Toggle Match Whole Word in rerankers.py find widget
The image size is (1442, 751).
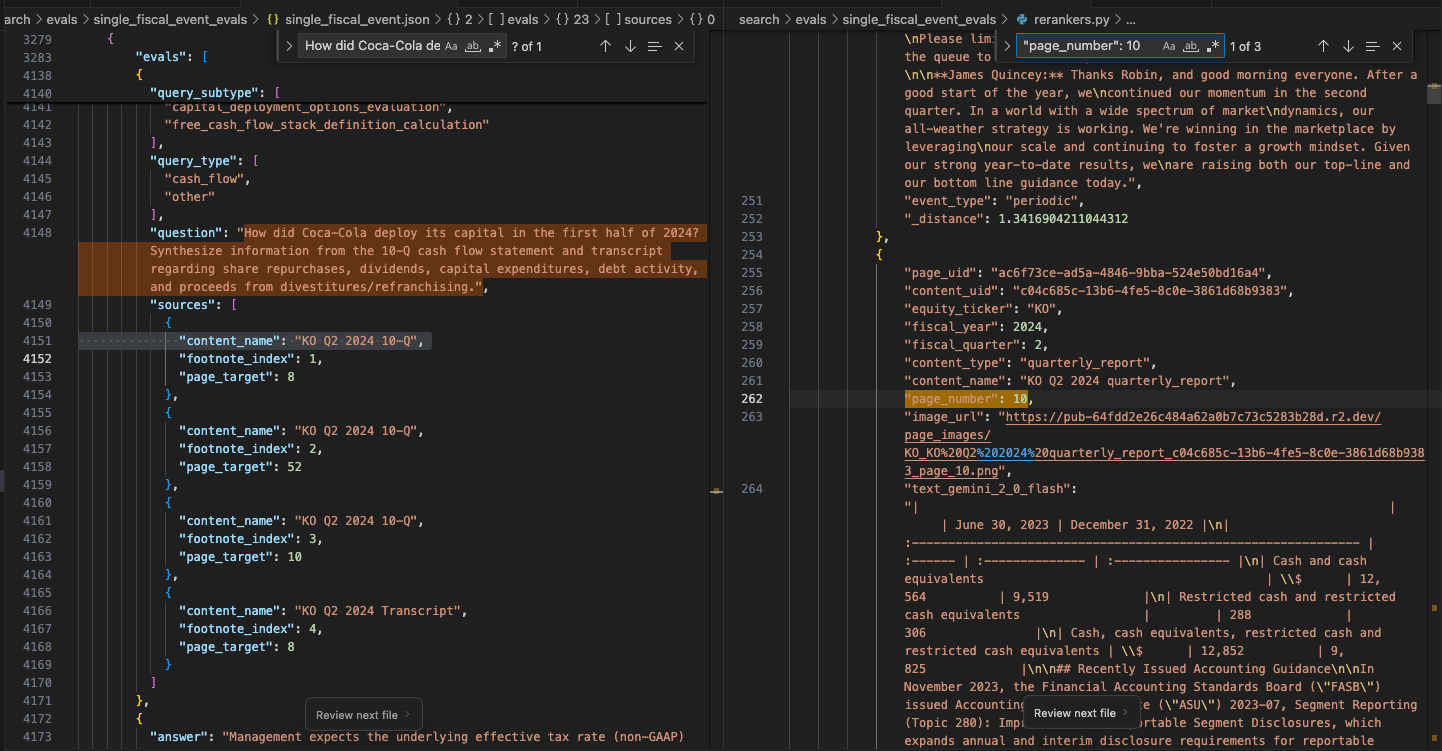coord(1191,46)
